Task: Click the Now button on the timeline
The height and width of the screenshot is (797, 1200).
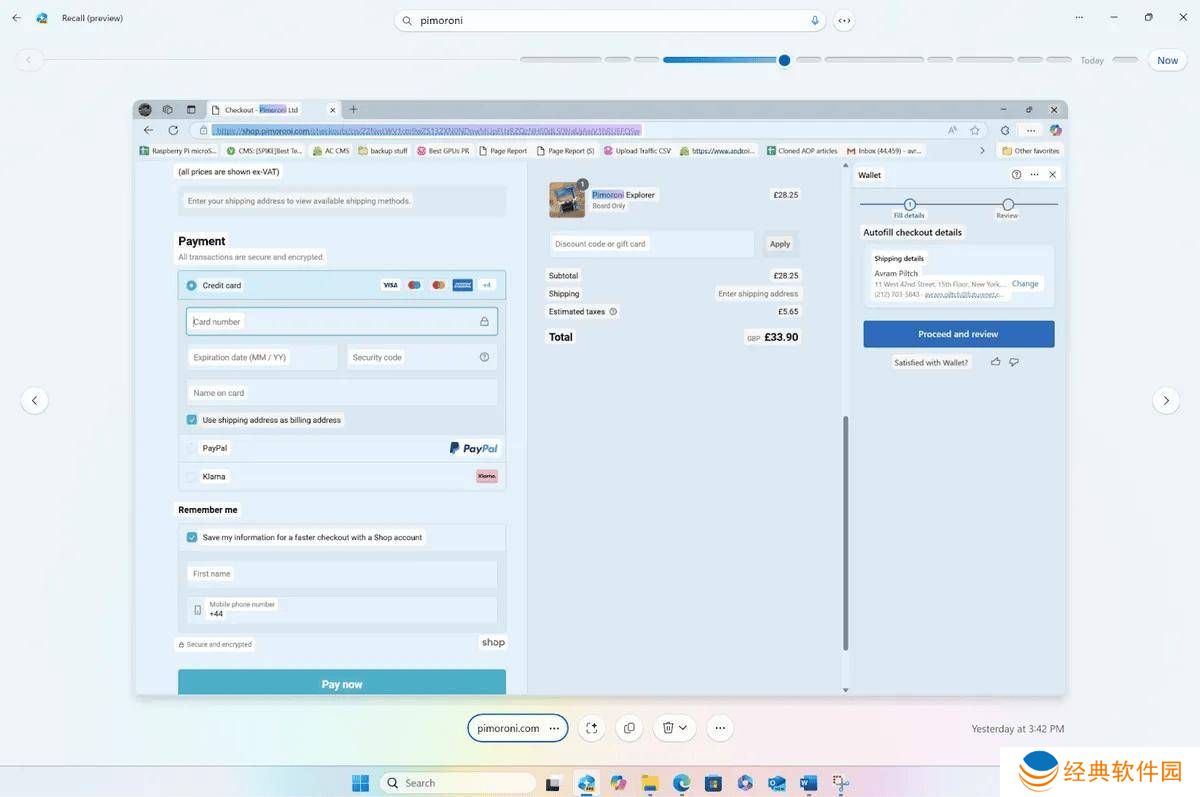Action: 1167,60
